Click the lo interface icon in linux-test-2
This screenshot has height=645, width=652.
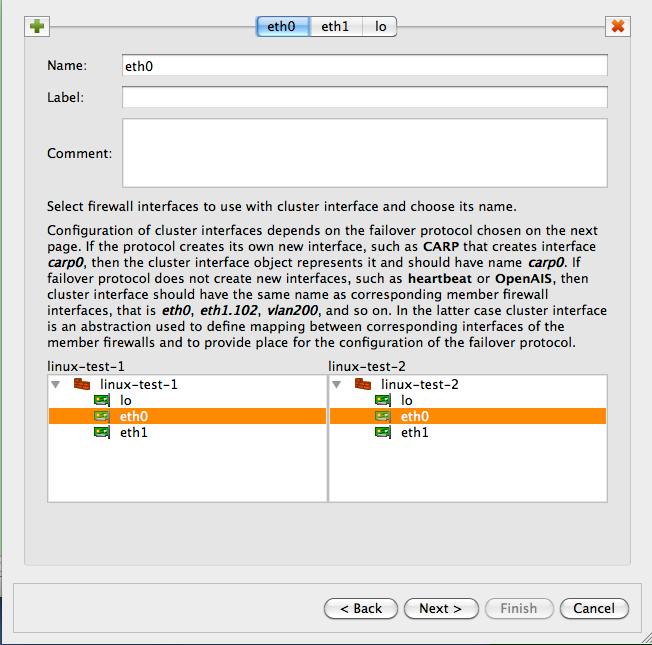pos(383,400)
